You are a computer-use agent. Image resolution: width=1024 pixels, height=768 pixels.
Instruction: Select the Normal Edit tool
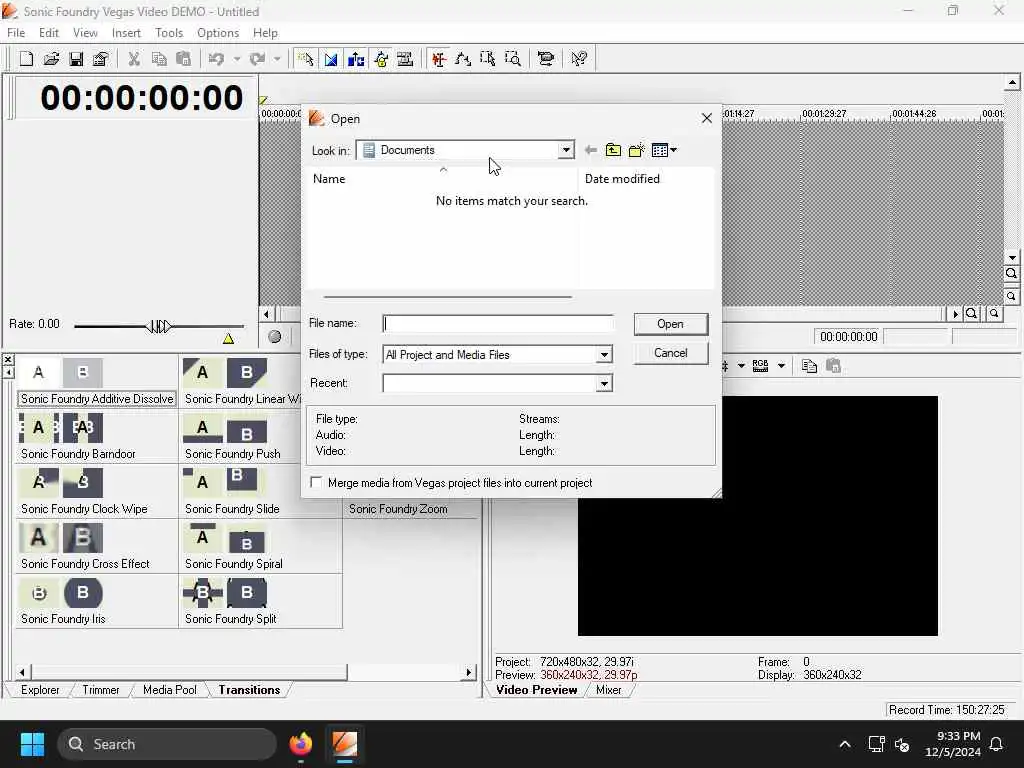(x=438, y=59)
